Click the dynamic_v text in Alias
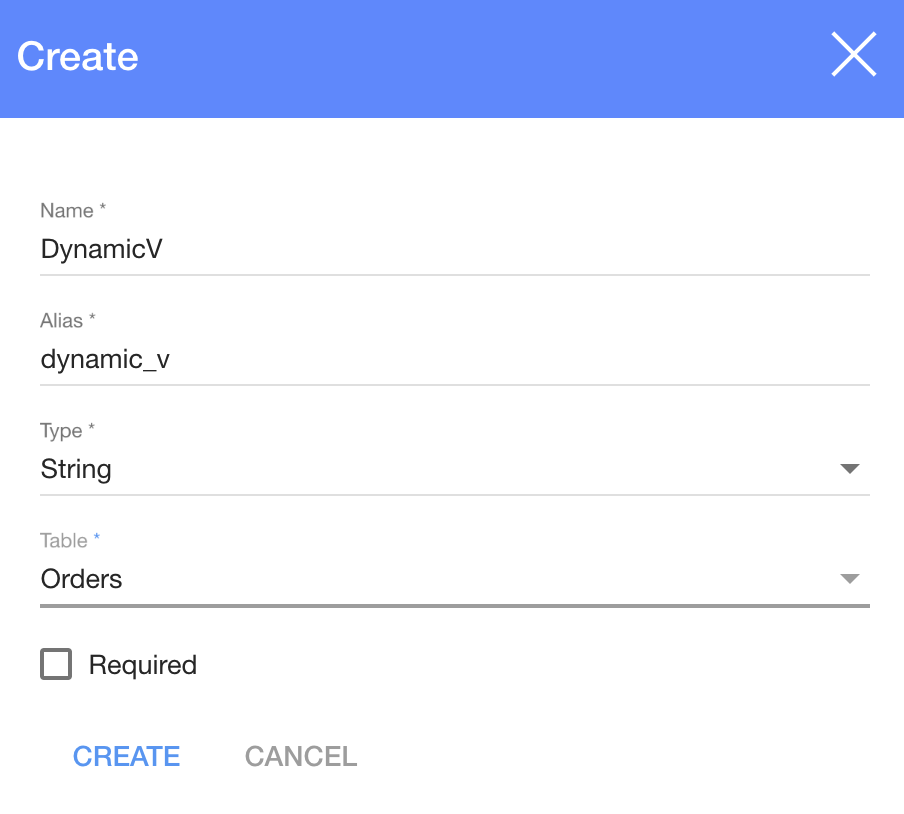This screenshot has width=904, height=814. (105, 359)
